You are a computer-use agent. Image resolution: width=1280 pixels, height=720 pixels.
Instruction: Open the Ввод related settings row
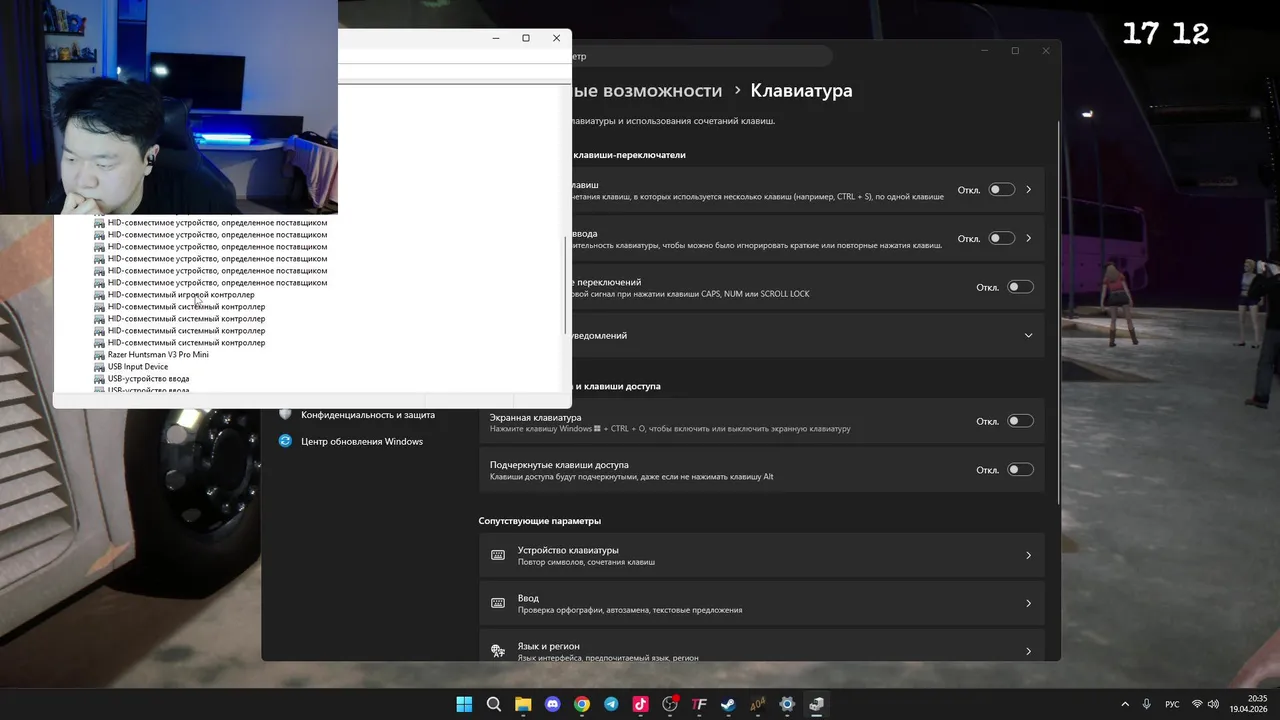pyautogui.click(x=762, y=603)
